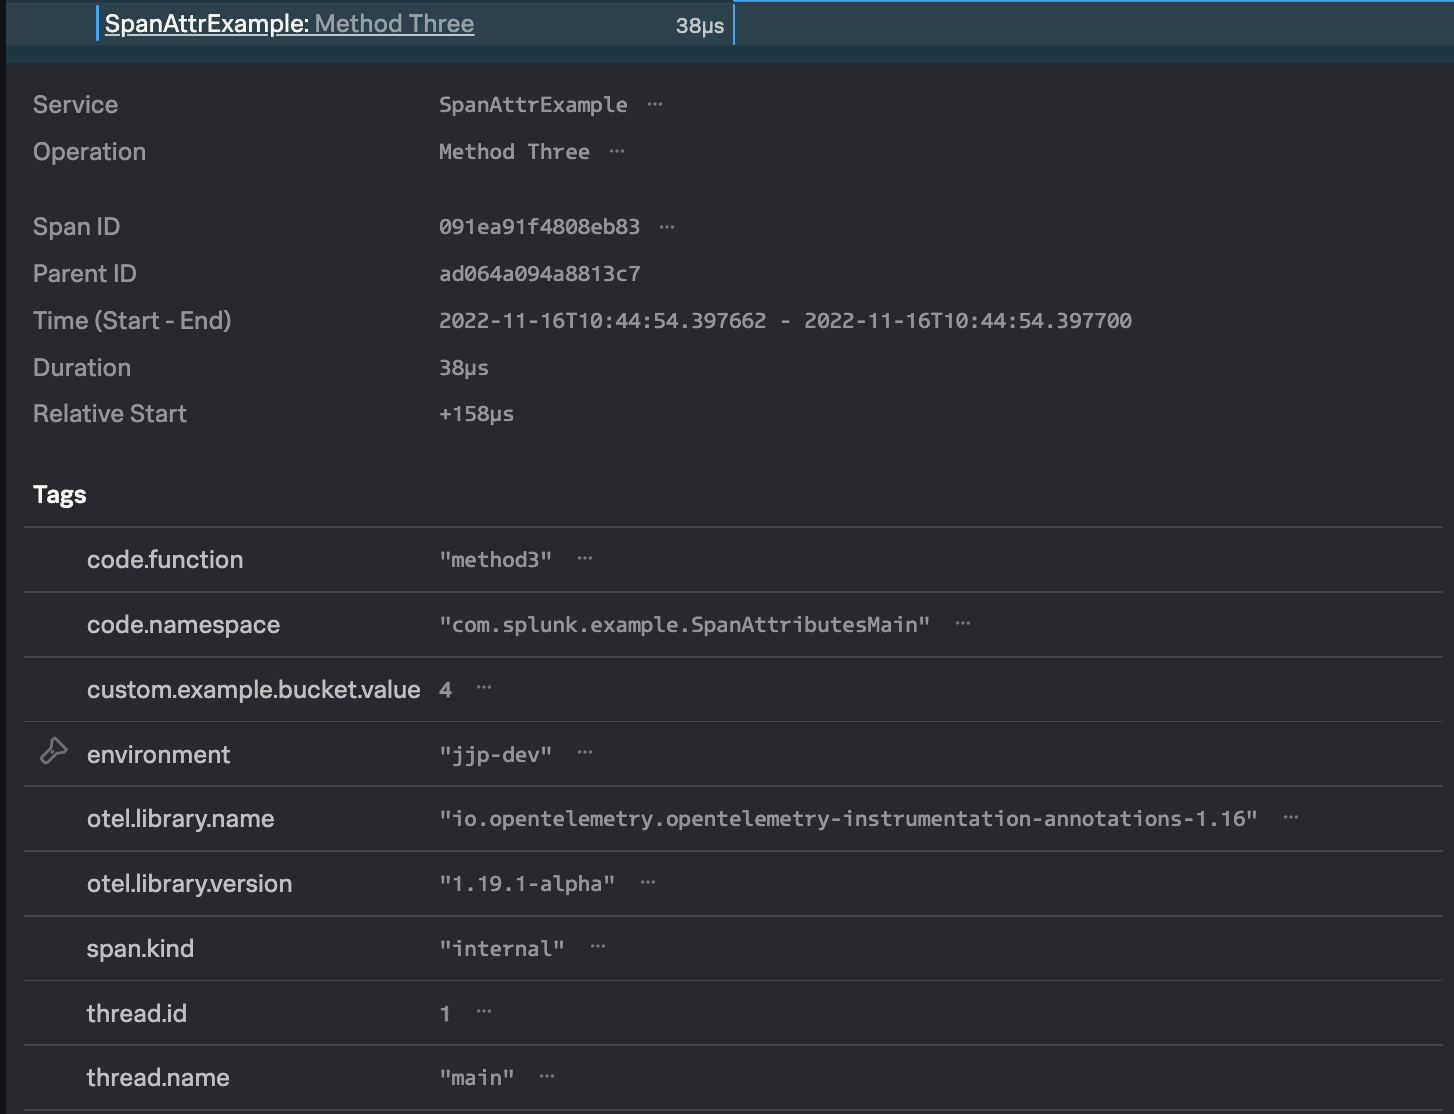Open the menu next to custom.example.bucket.value
This screenshot has height=1114, width=1454.
click(483, 689)
